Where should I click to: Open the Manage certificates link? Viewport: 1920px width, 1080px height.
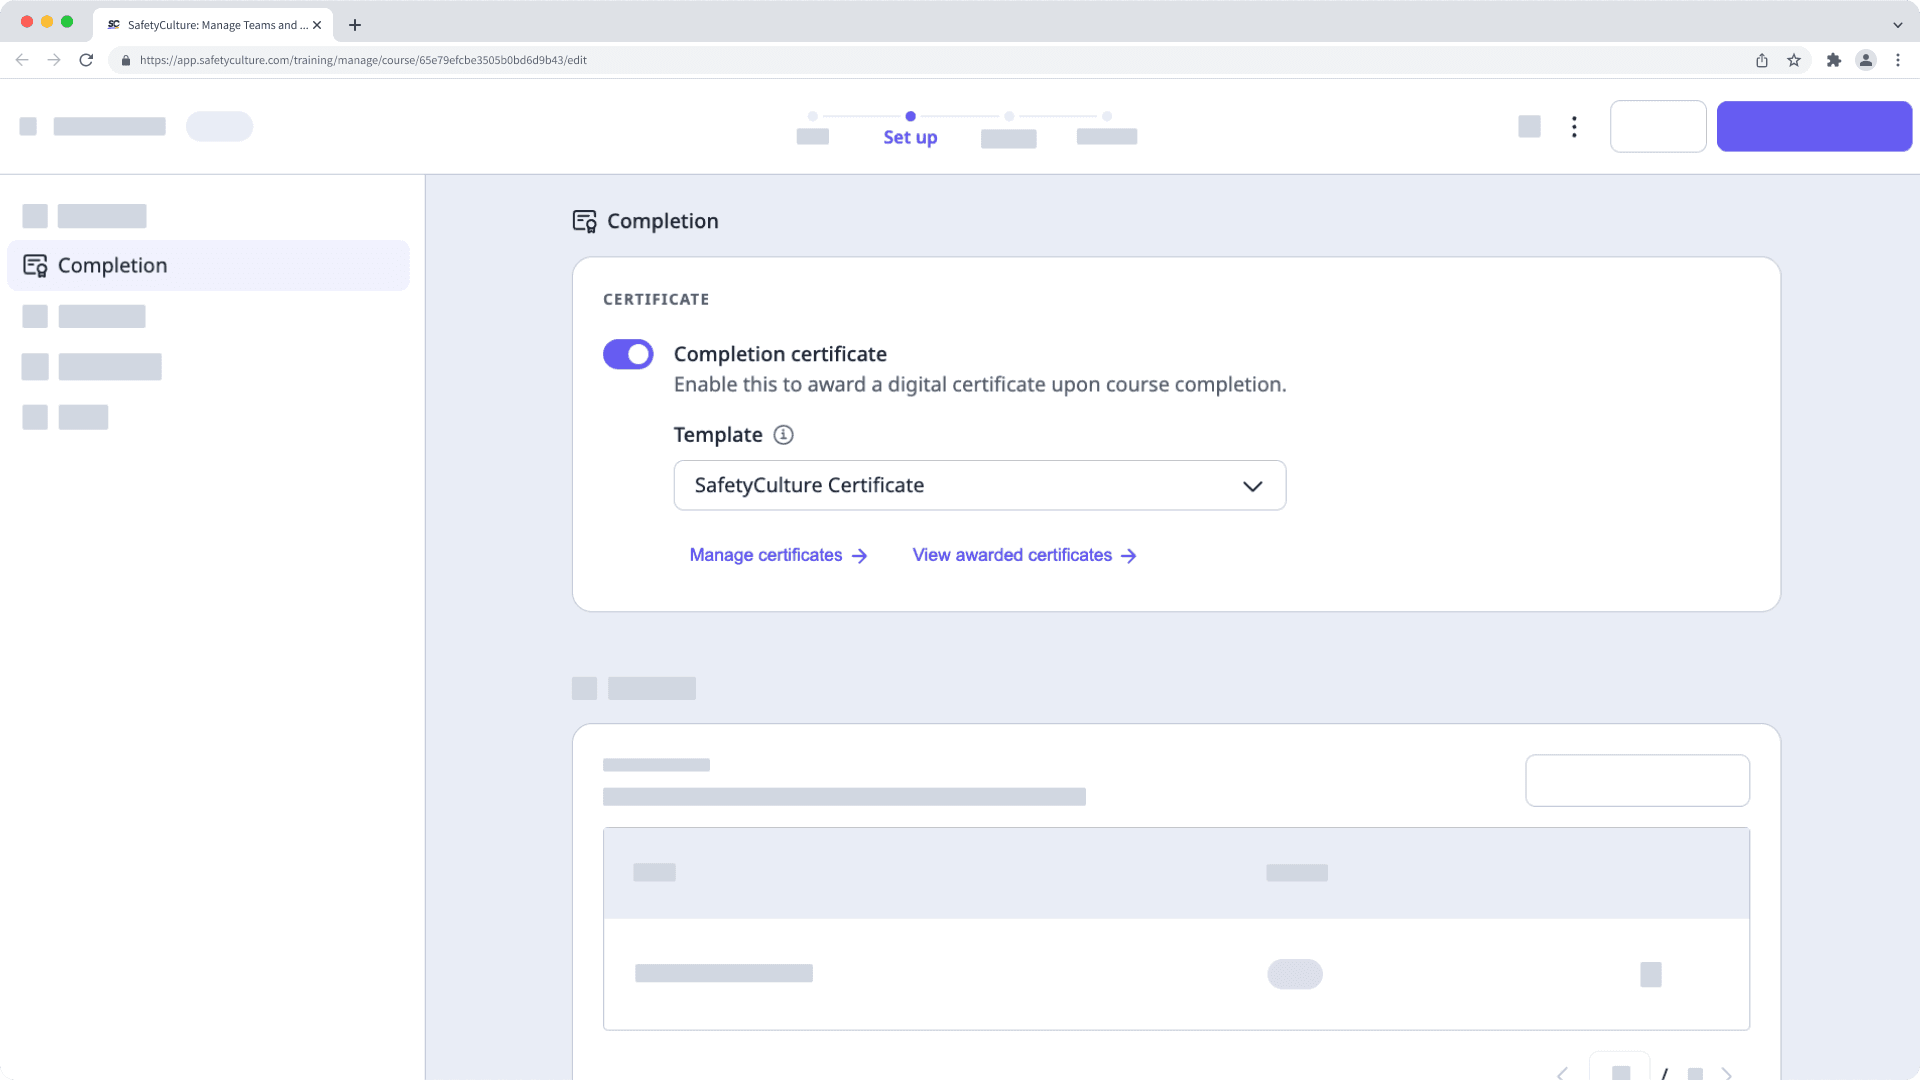tap(765, 555)
